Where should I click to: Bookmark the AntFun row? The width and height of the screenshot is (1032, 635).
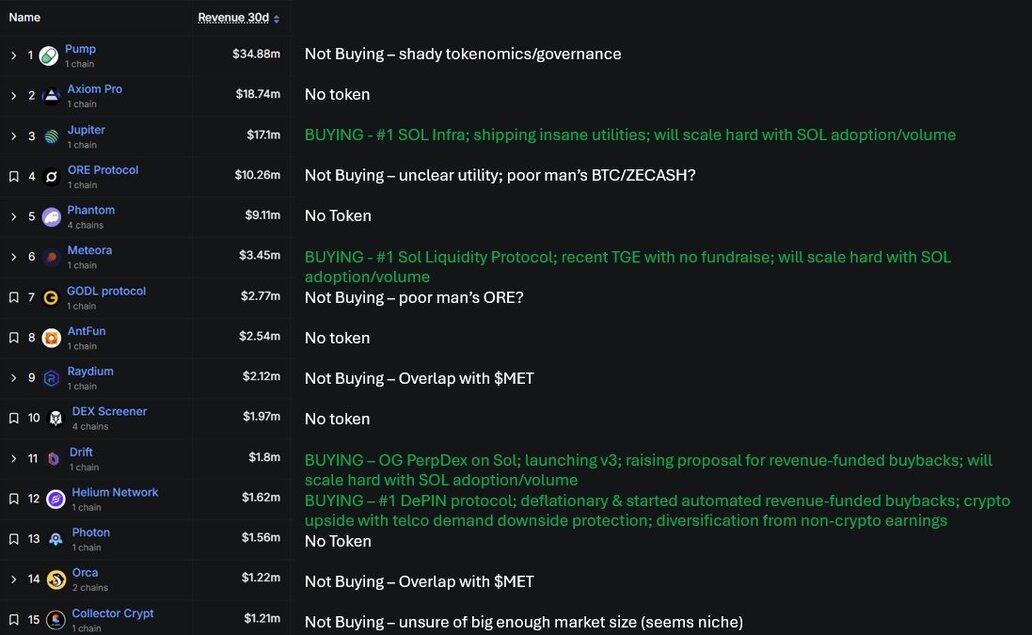pyautogui.click(x=14, y=338)
